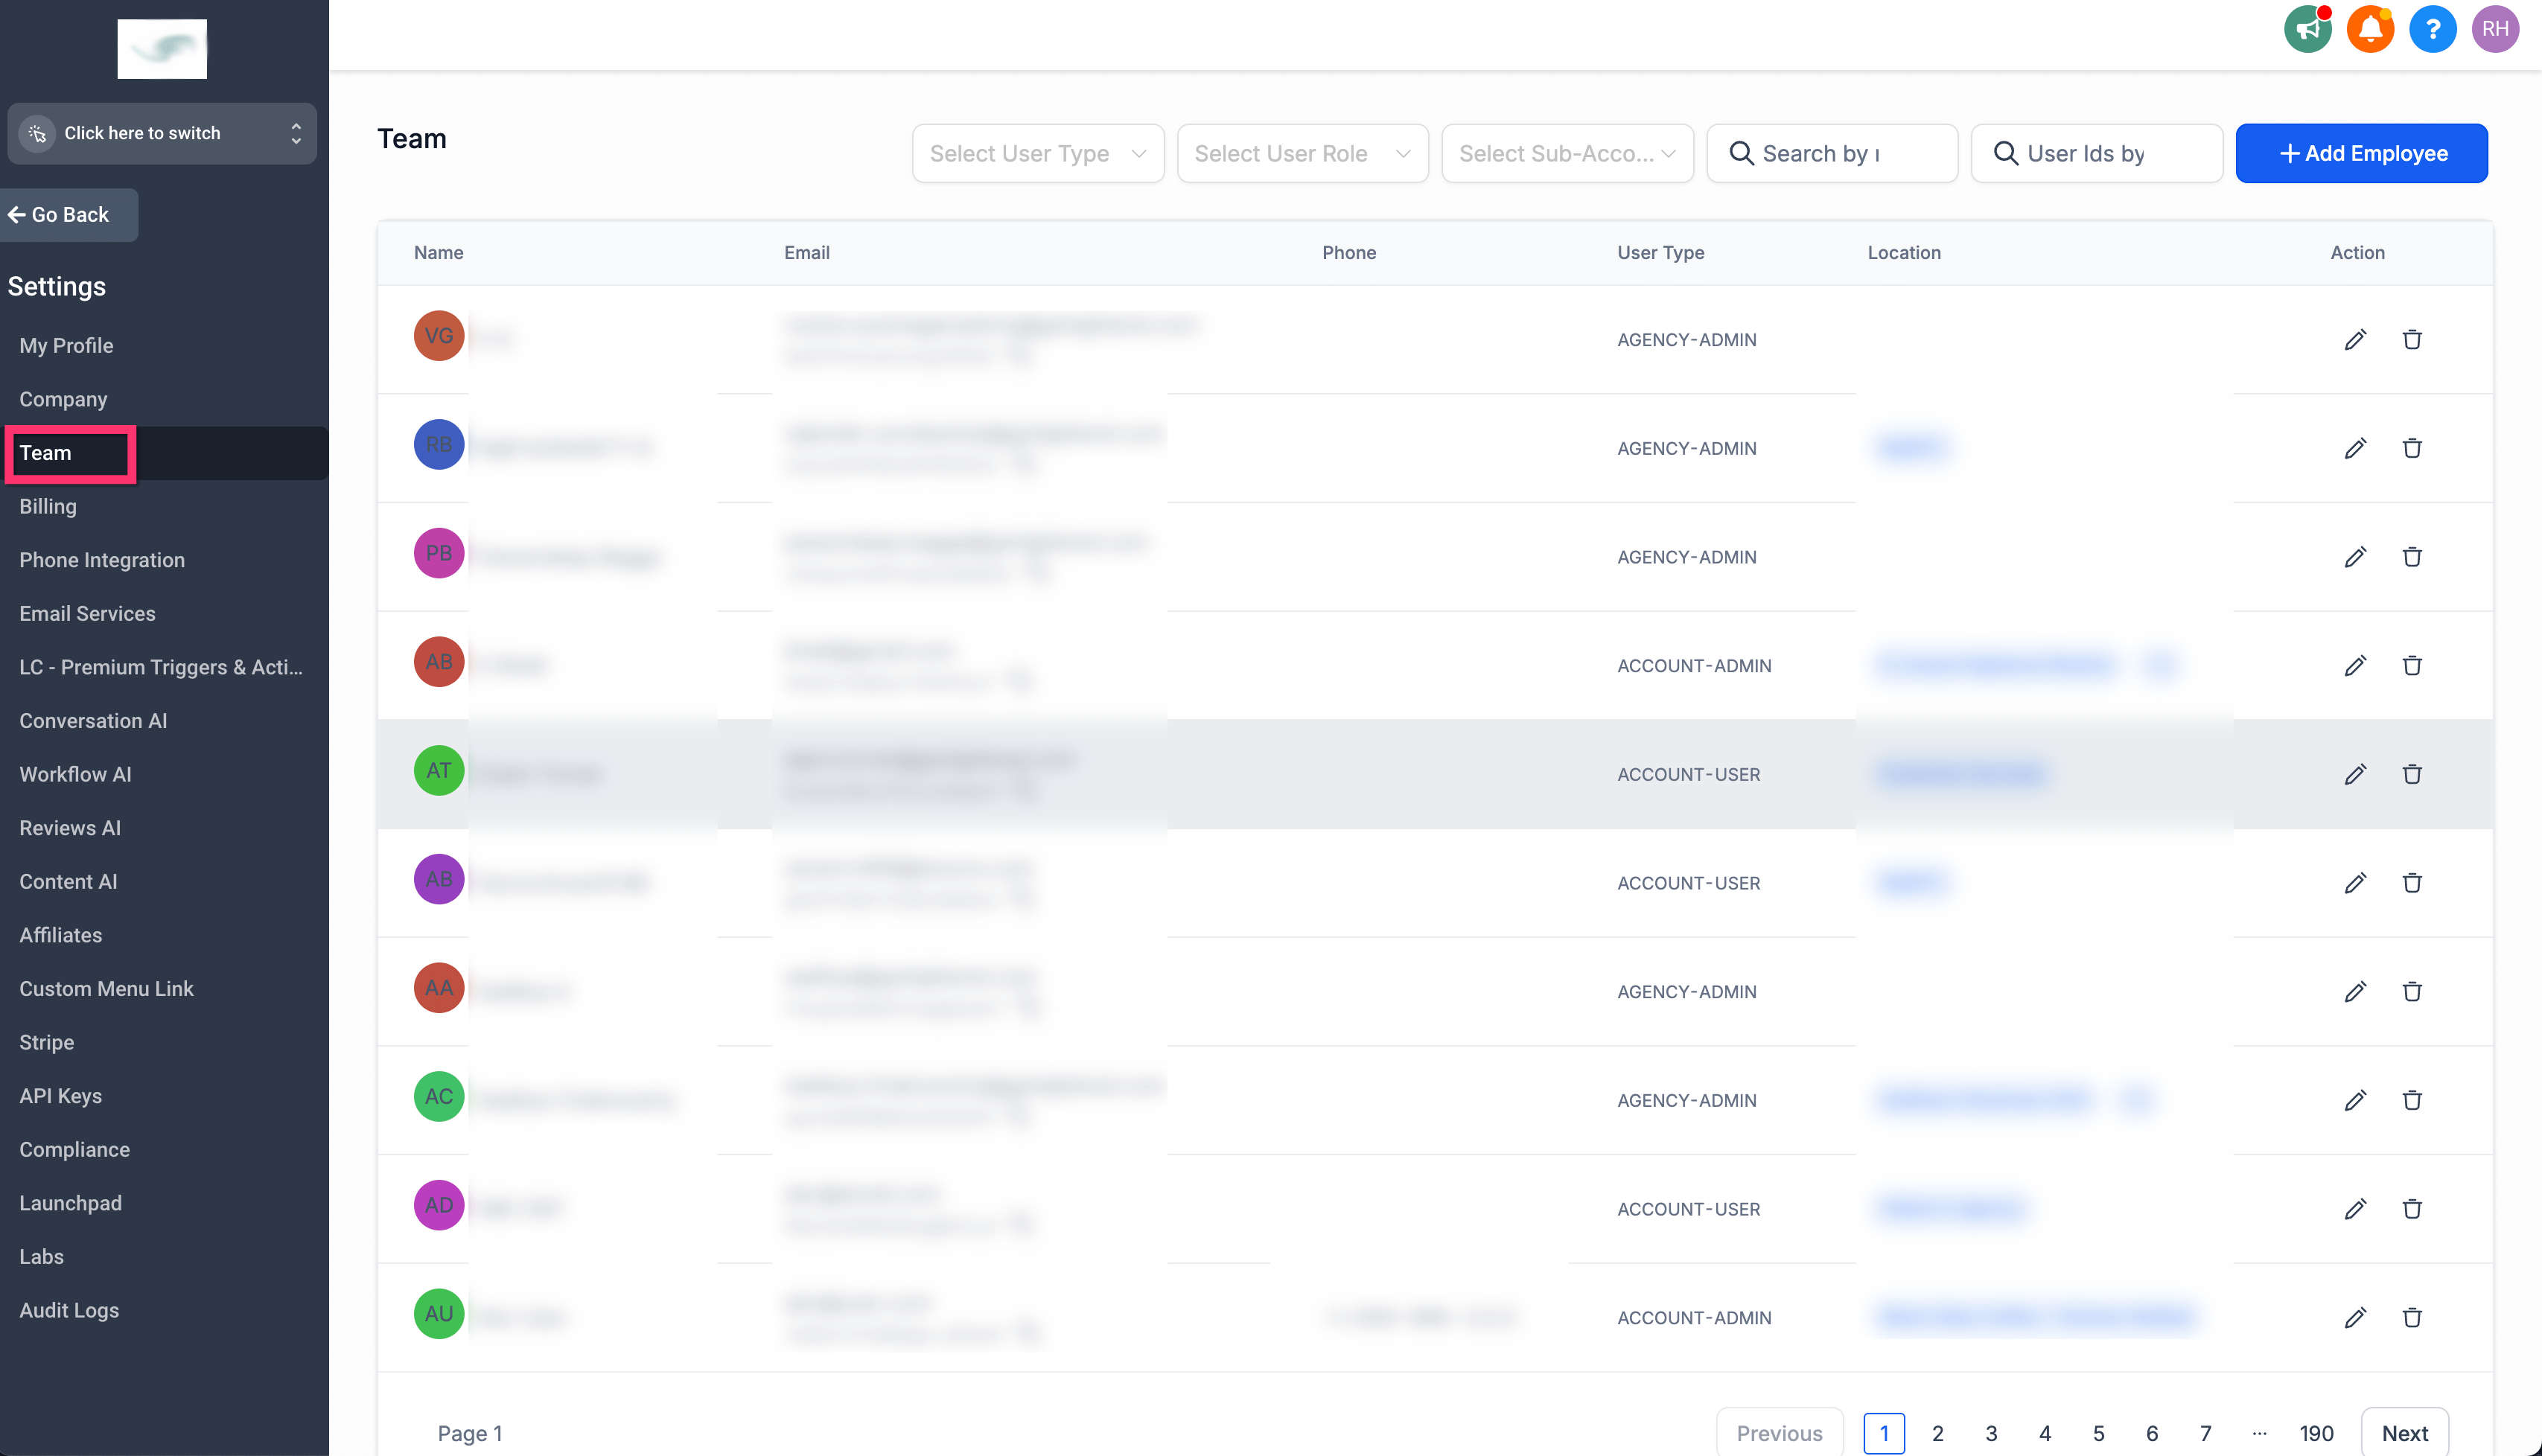Image resolution: width=2542 pixels, height=1456 pixels.
Task: Open the Select Sub-Account dropdown
Action: click(1566, 153)
